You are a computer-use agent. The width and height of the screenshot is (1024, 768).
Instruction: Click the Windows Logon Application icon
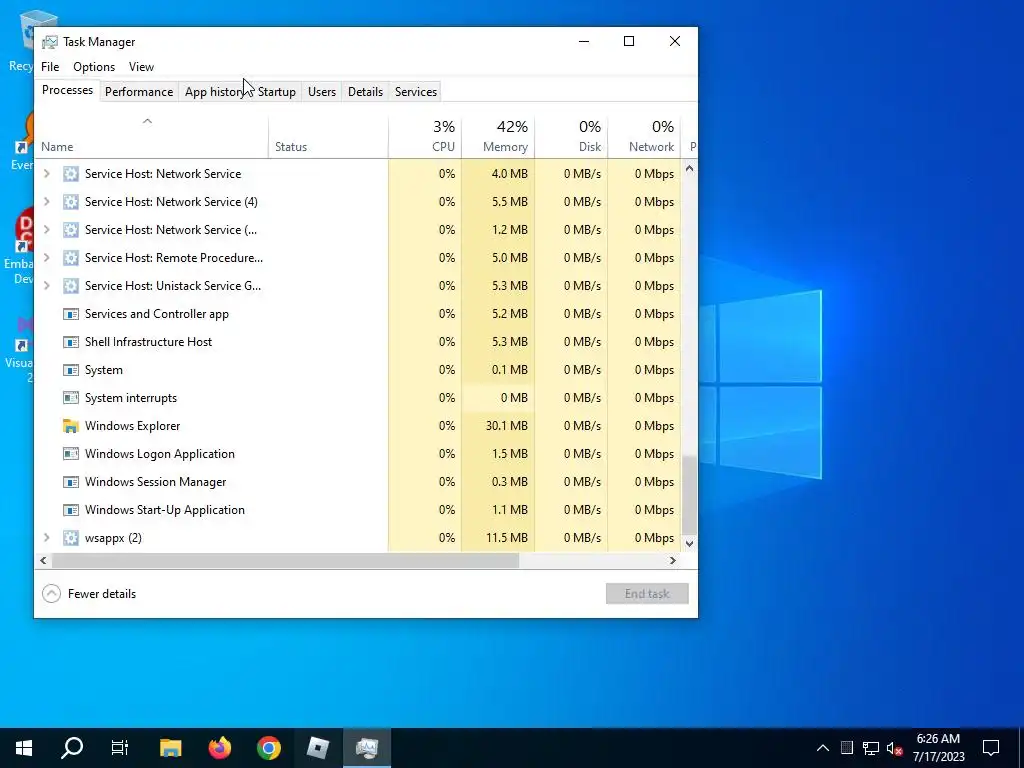pos(71,454)
